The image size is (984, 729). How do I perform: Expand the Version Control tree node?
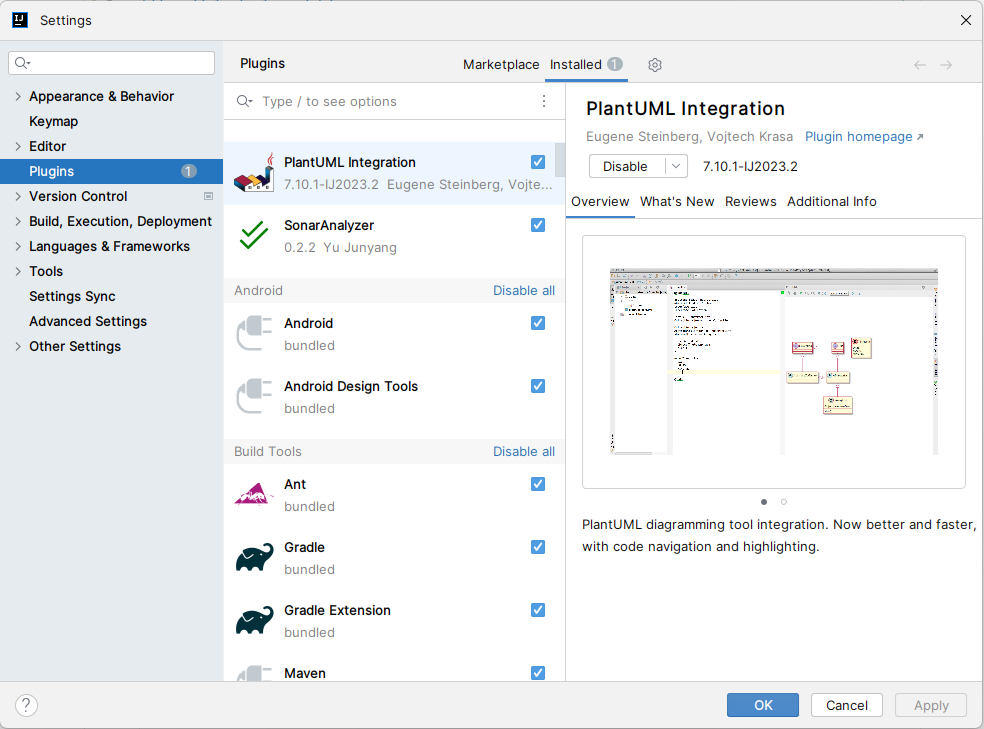click(18, 197)
